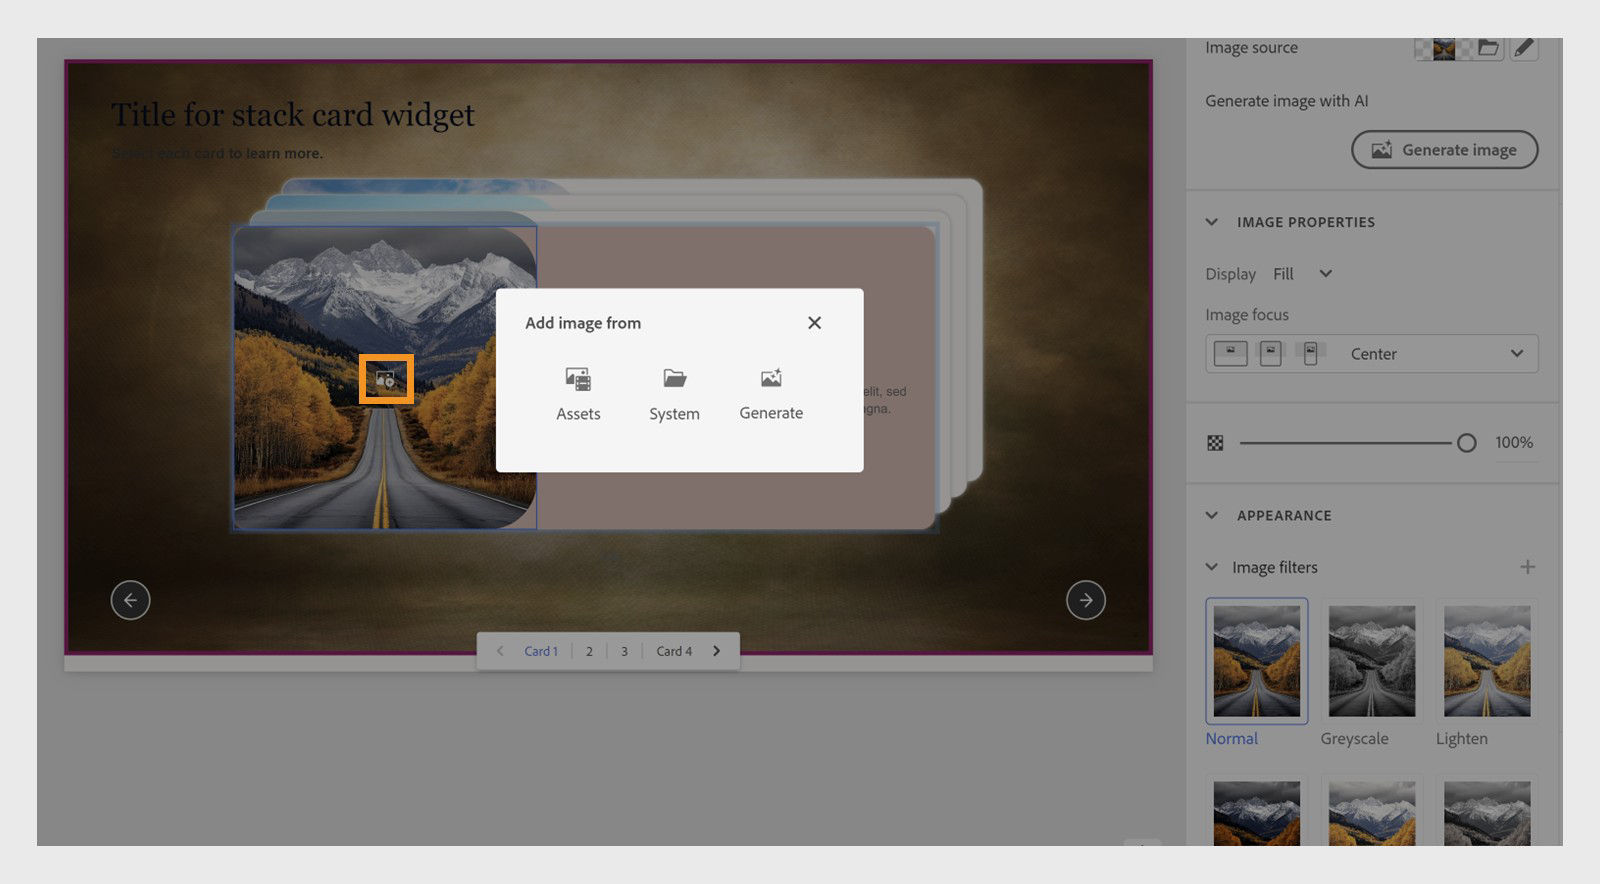
Task: Select Card 1 in the card navigator
Action: (x=541, y=651)
